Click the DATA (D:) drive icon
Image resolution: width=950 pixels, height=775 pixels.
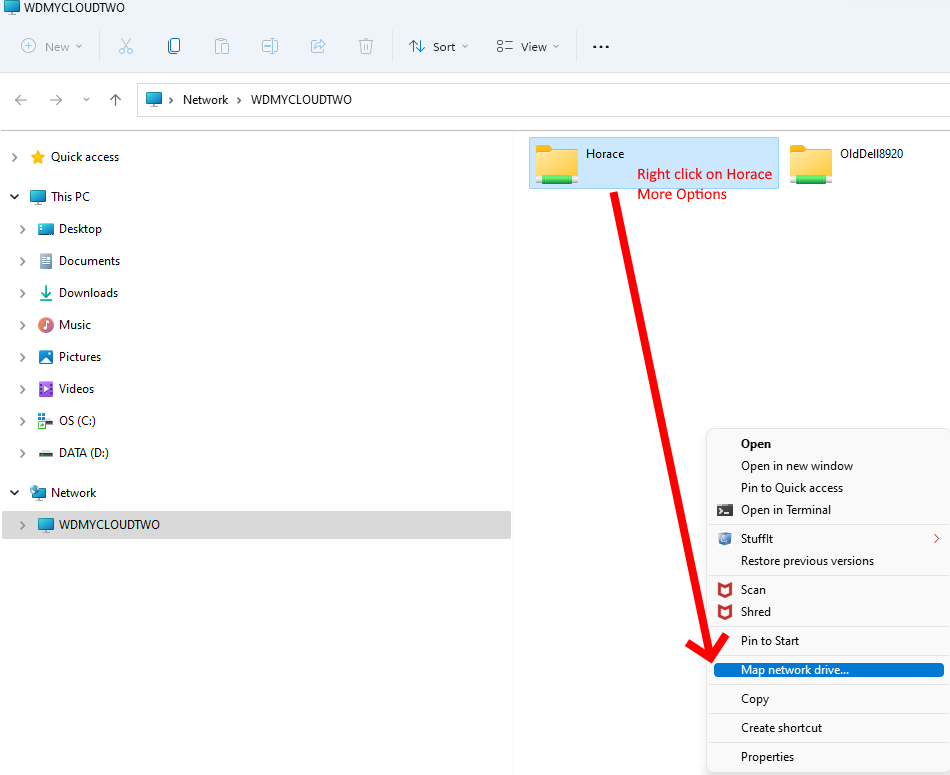pos(45,453)
